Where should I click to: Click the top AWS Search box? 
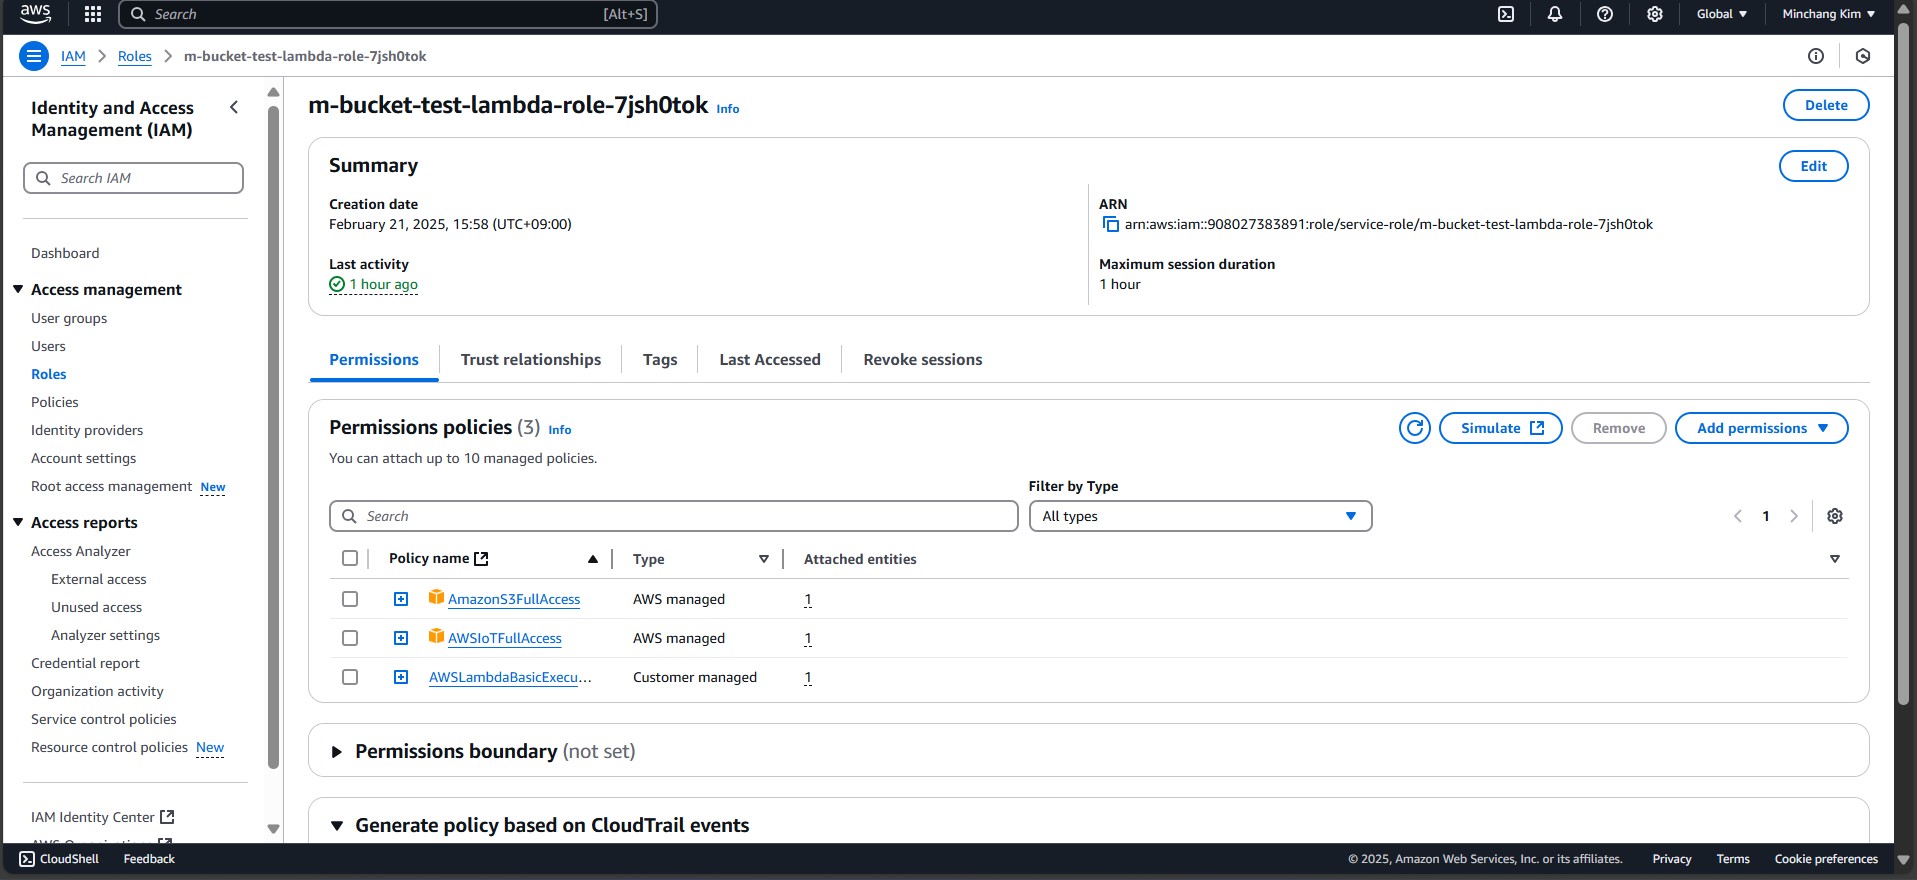[388, 14]
